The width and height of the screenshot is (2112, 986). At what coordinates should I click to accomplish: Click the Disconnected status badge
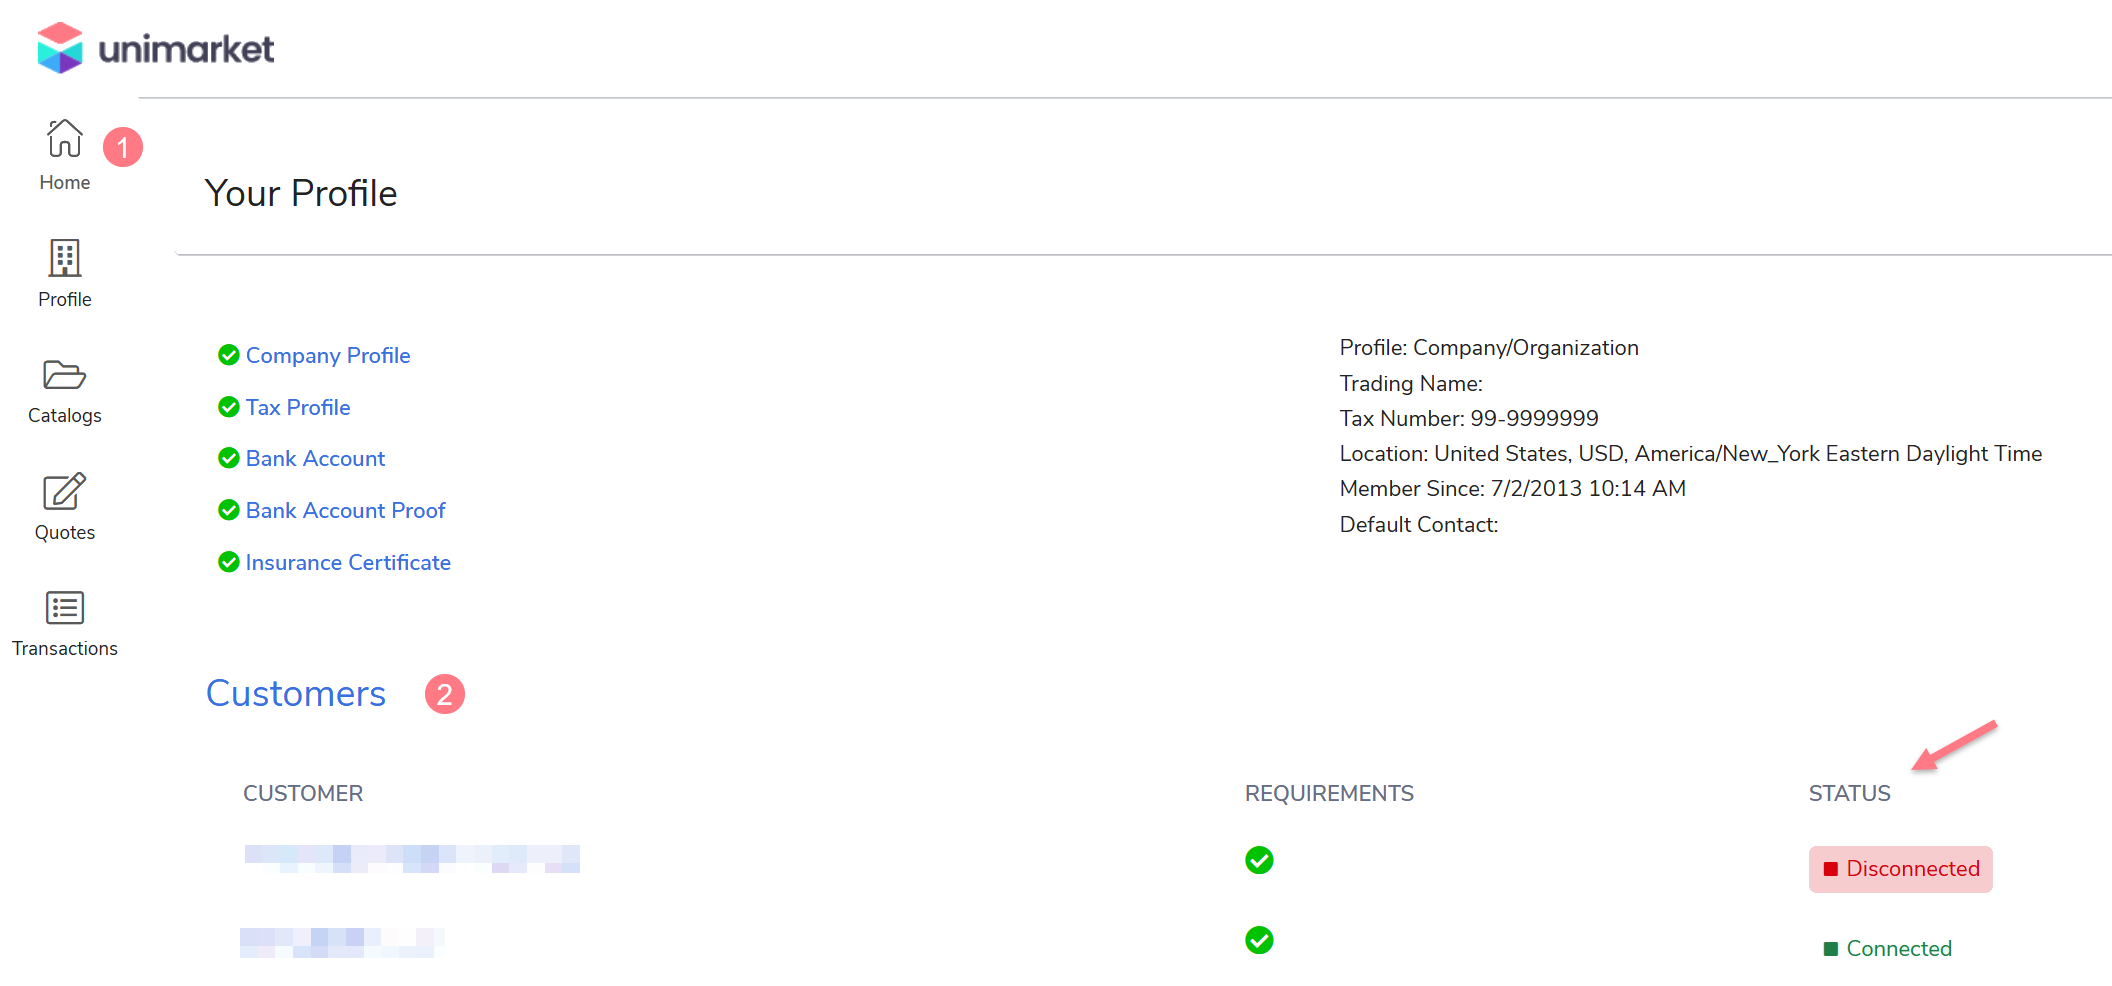click(1900, 869)
